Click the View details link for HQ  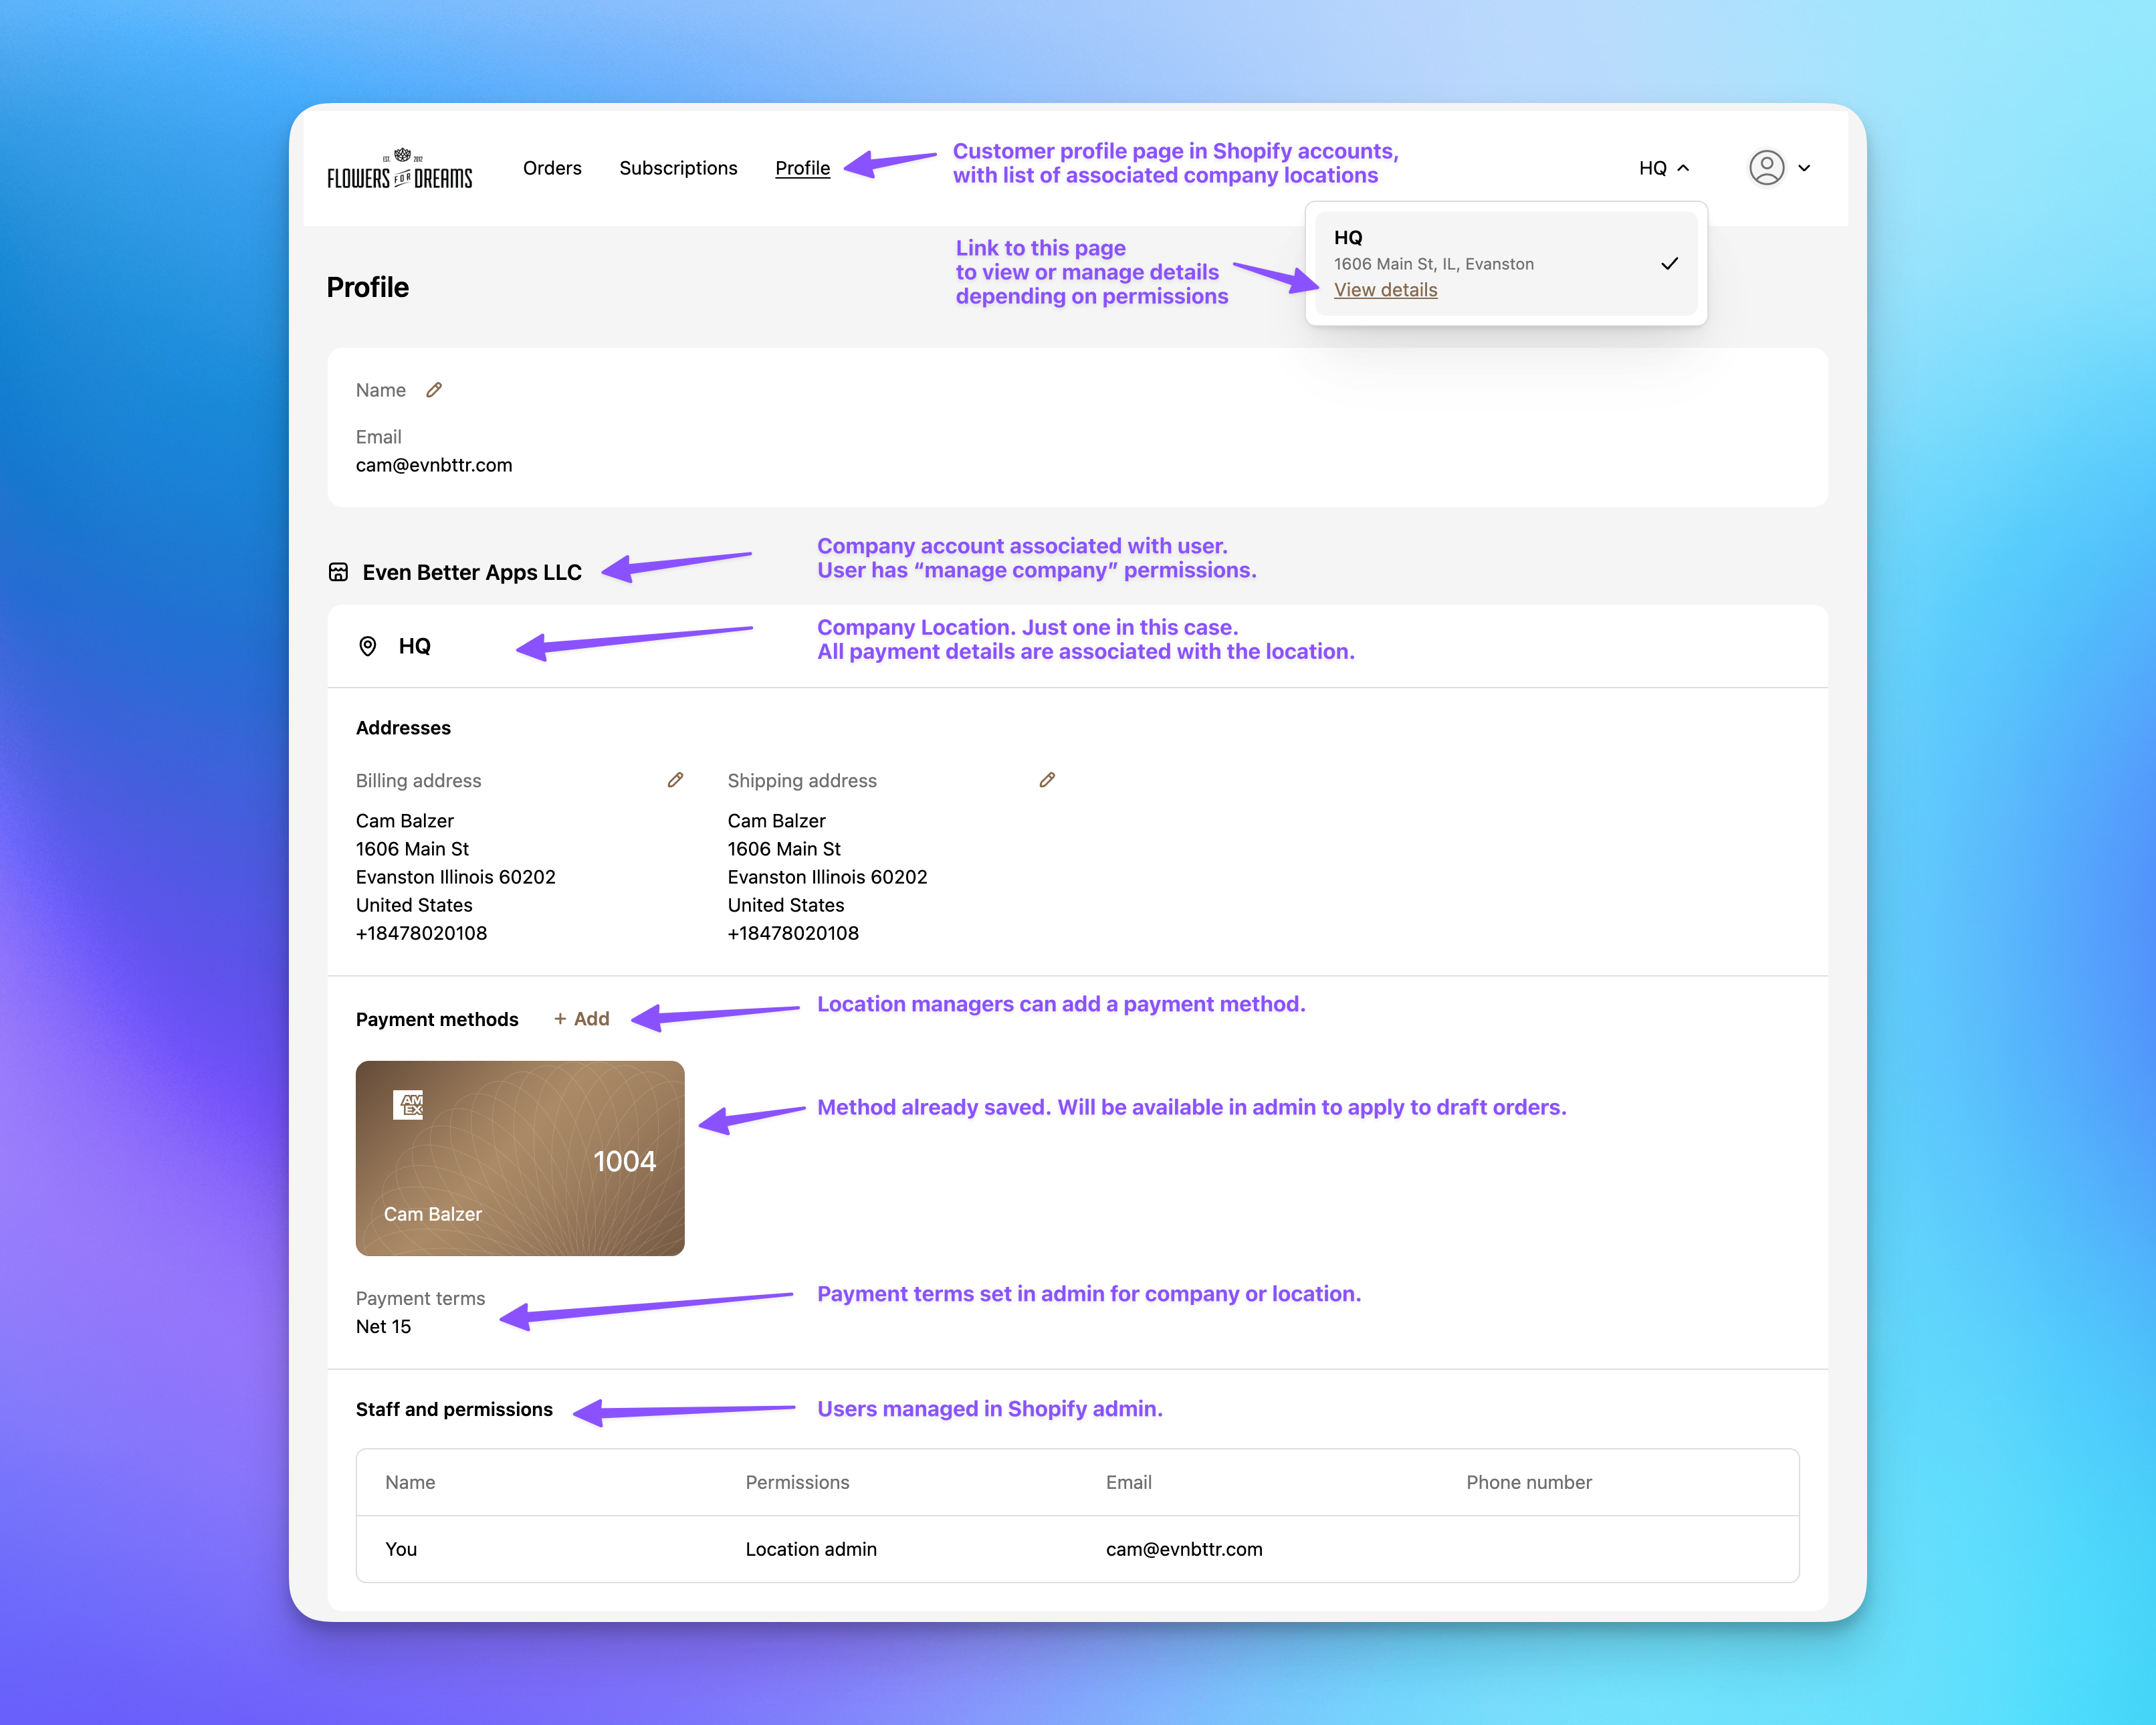tap(1385, 290)
